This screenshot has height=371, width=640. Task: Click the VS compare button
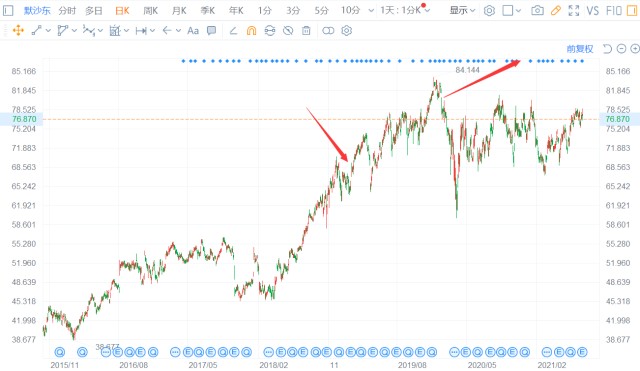click(593, 11)
